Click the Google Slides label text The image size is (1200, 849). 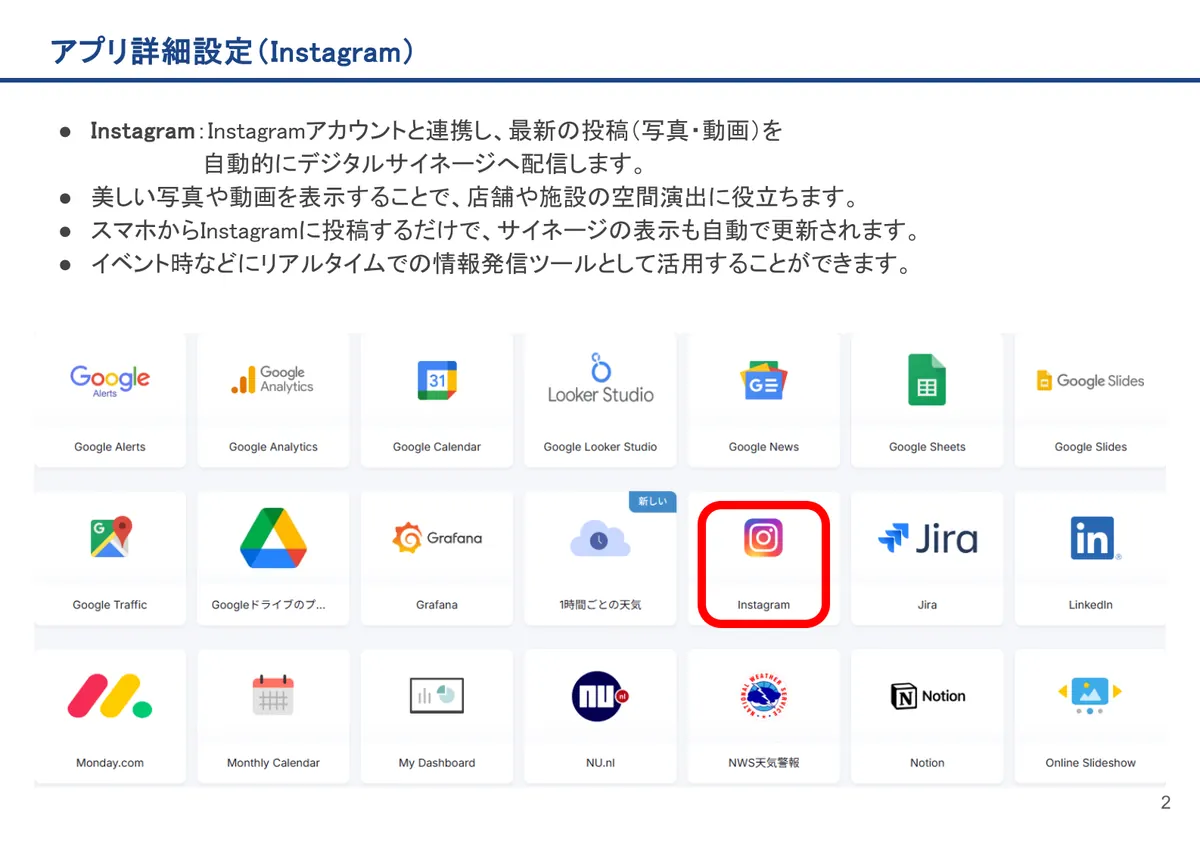1090,447
